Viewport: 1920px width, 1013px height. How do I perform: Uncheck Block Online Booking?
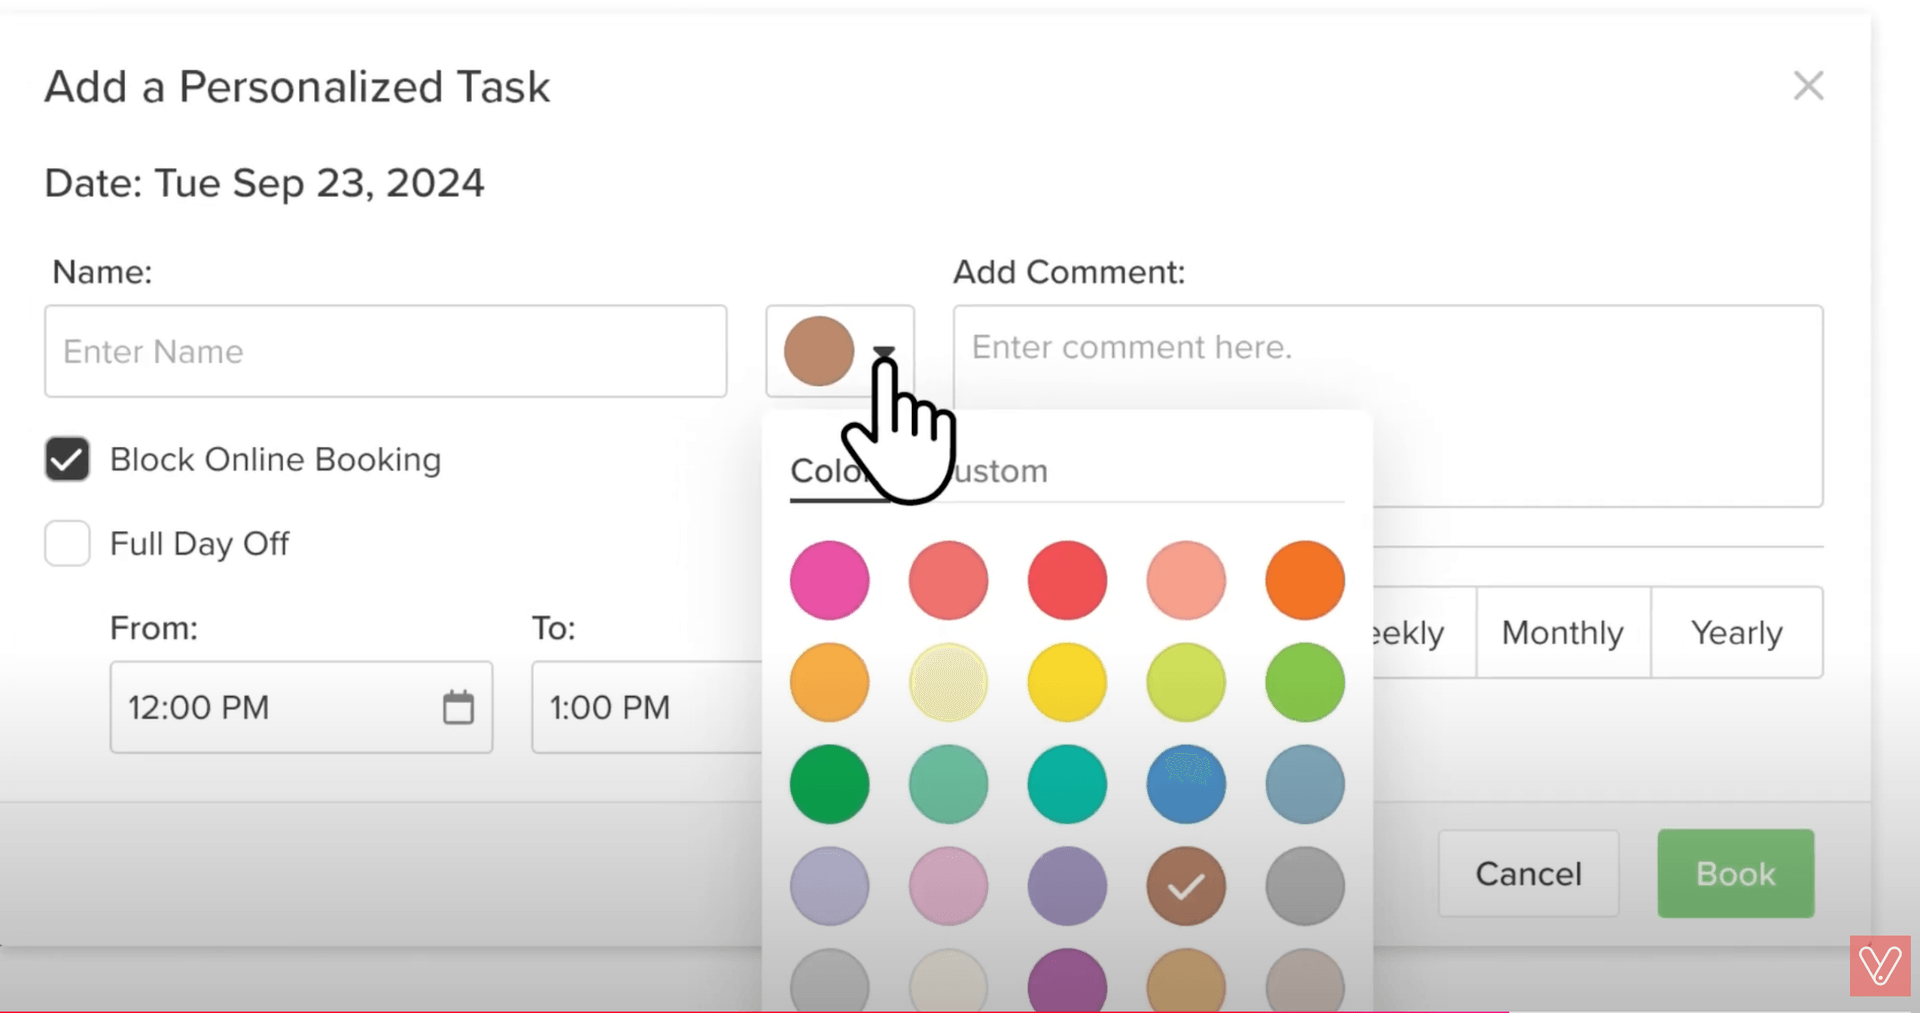(66, 459)
